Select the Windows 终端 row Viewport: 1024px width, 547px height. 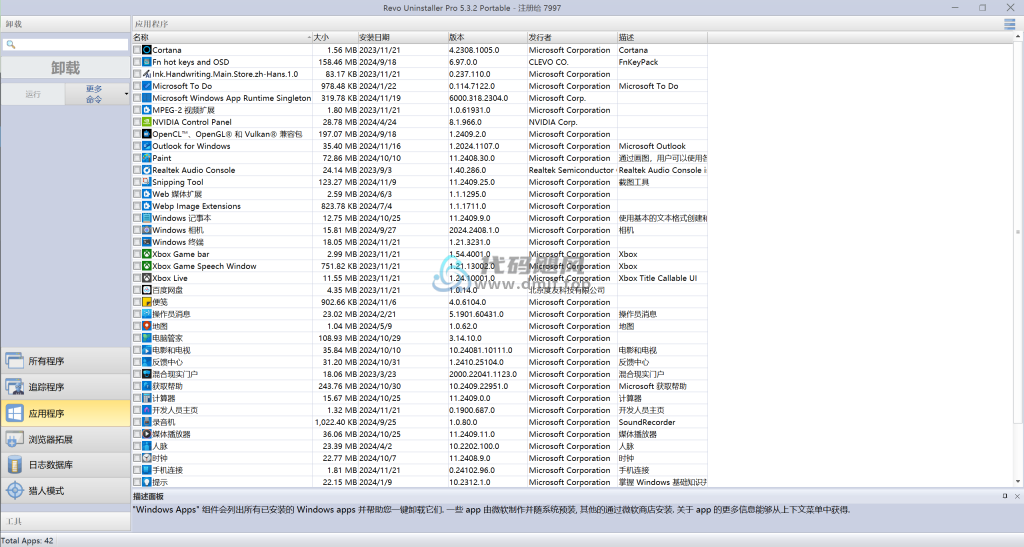click(x=419, y=242)
